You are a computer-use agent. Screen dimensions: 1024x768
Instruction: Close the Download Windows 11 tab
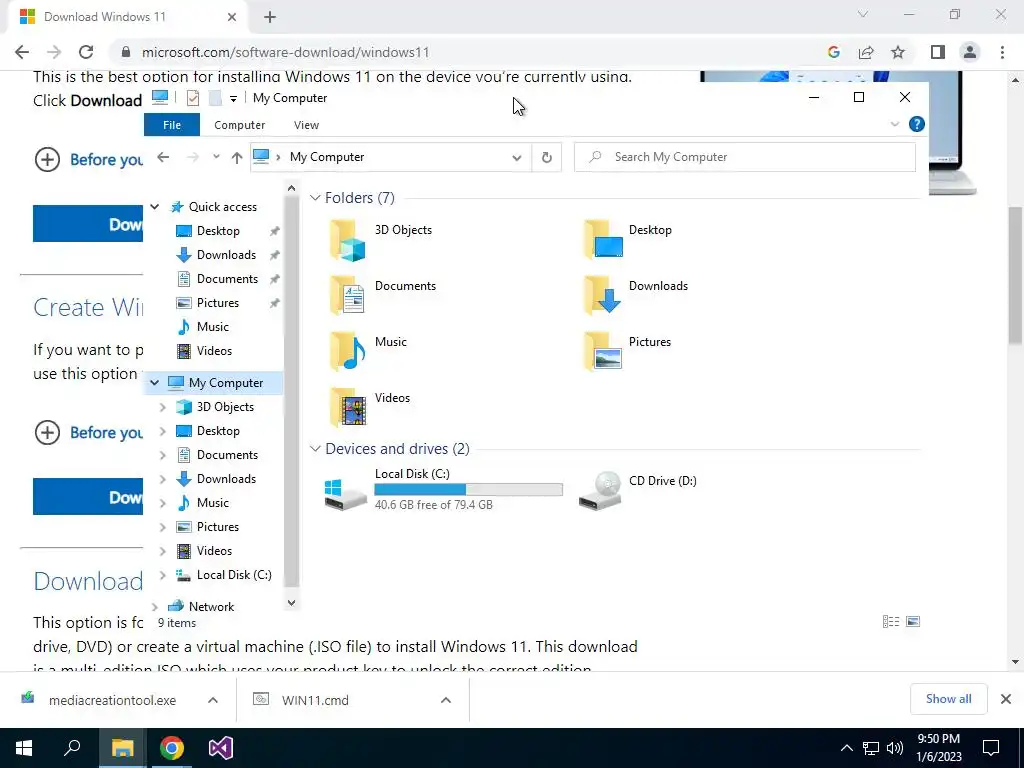(231, 18)
